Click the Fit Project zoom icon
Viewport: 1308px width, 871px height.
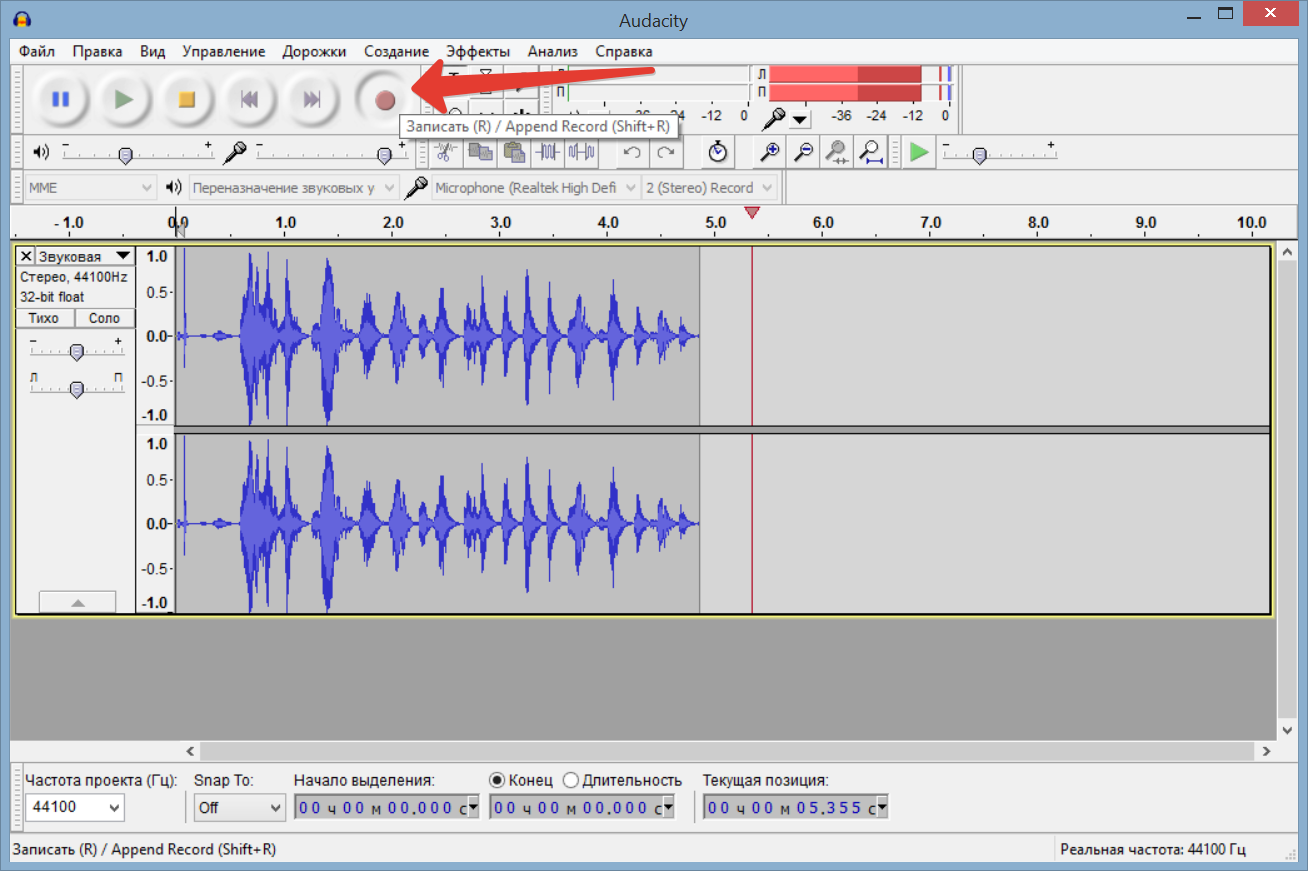point(871,152)
